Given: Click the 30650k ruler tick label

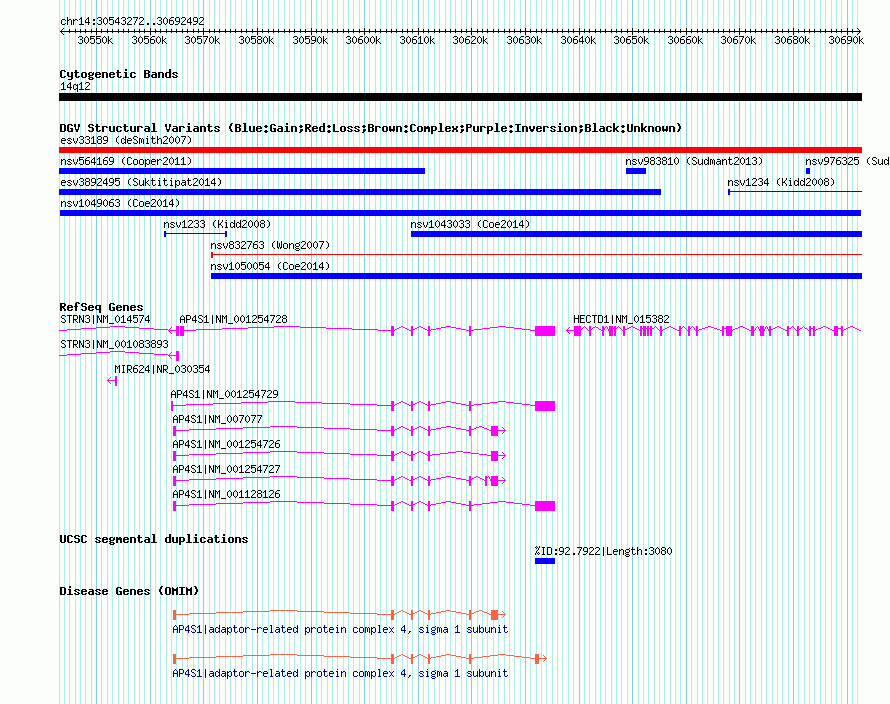Looking at the screenshot, I should pos(631,40).
